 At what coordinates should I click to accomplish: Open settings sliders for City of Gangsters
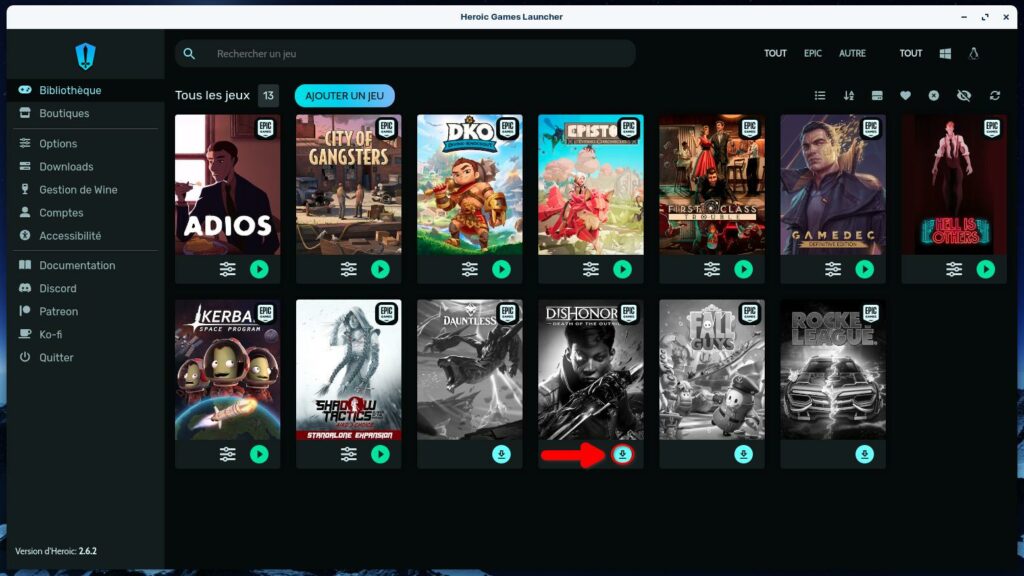coord(348,269)
